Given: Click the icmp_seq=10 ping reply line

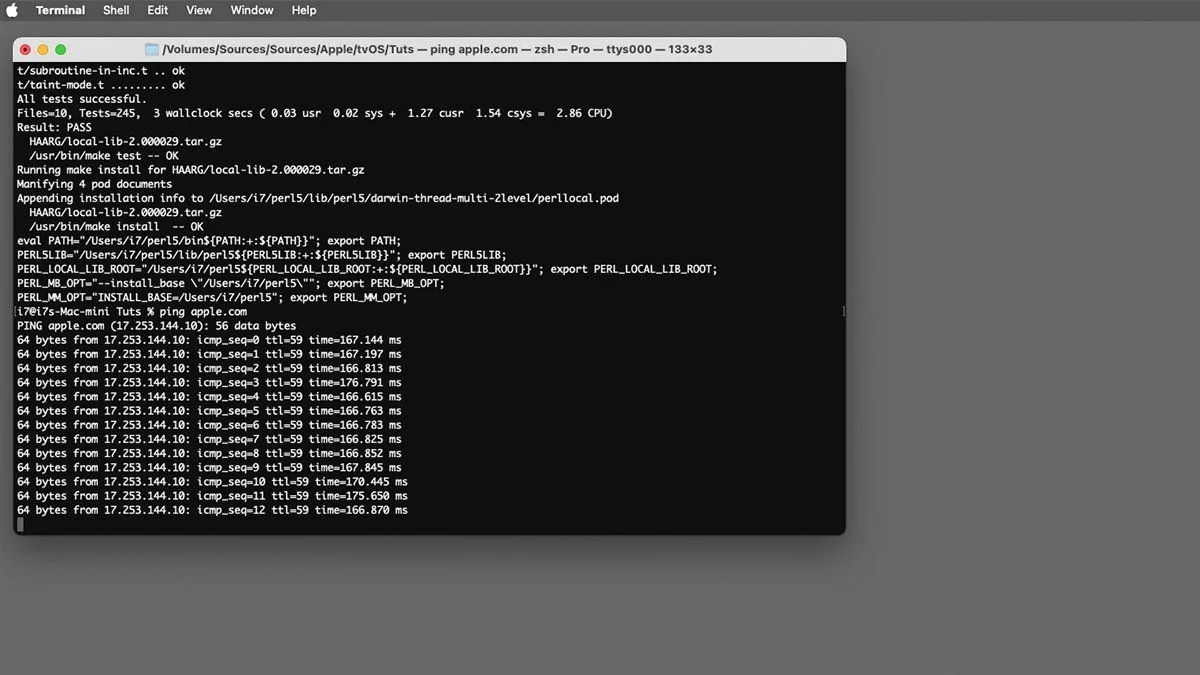Looking at the screenshot, I should (x=212, y=481).
